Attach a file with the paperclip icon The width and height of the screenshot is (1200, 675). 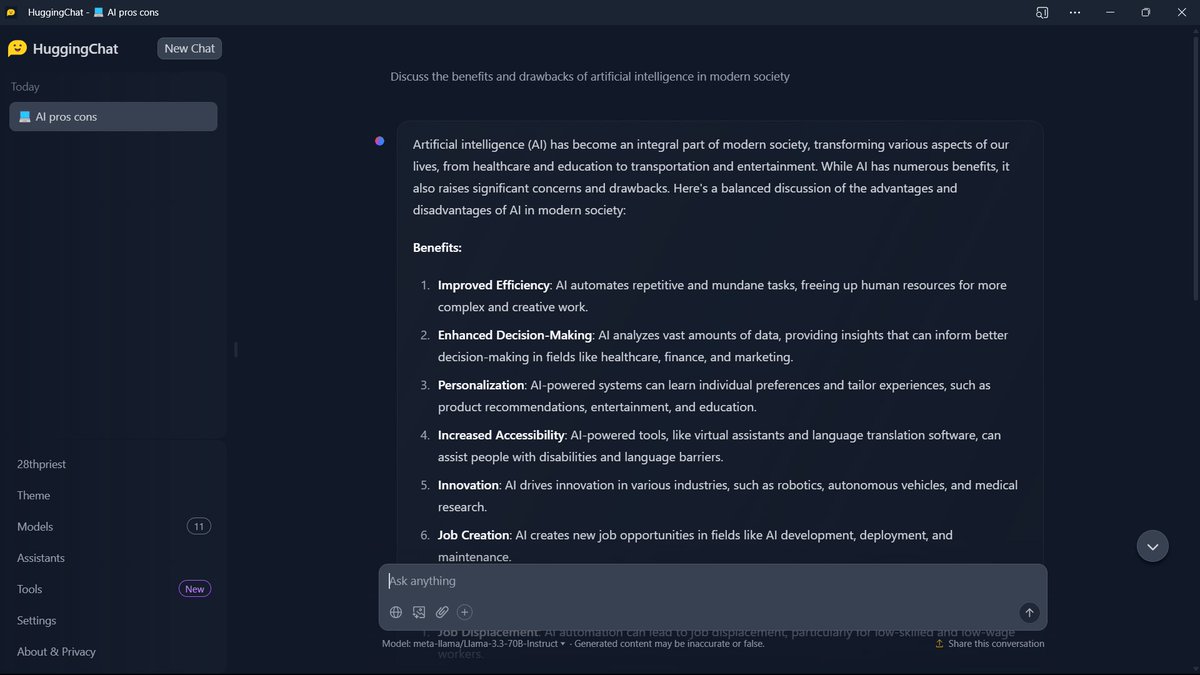point(442,612)
